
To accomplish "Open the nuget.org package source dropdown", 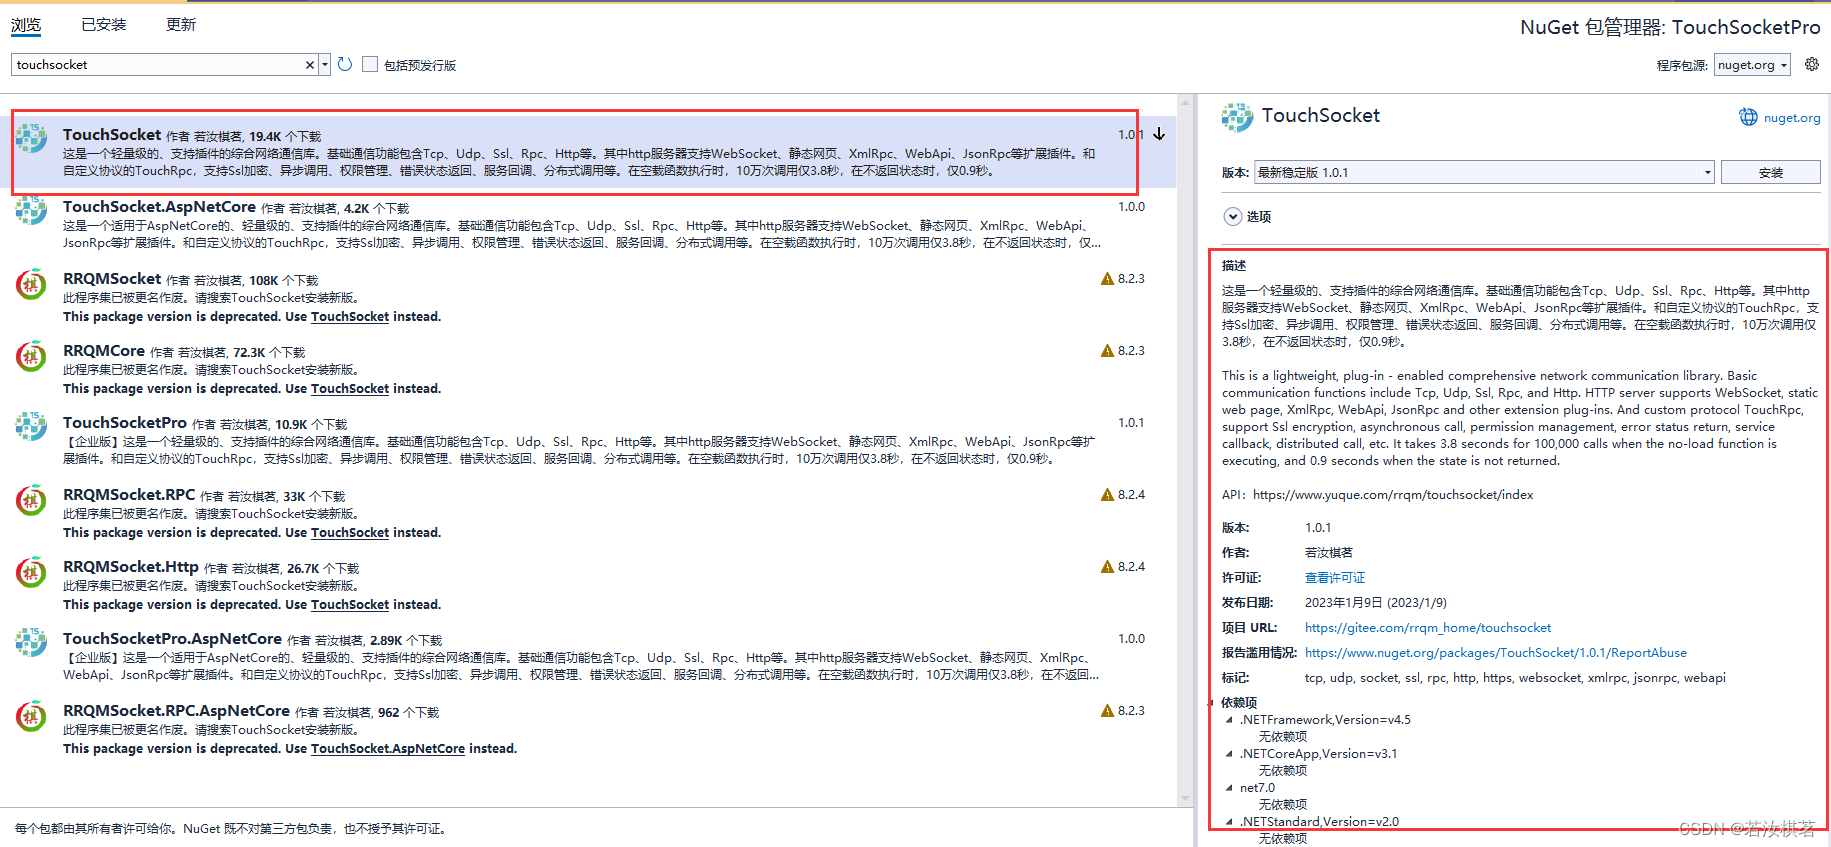I will pyautogui.click(x=1752, y=65).
